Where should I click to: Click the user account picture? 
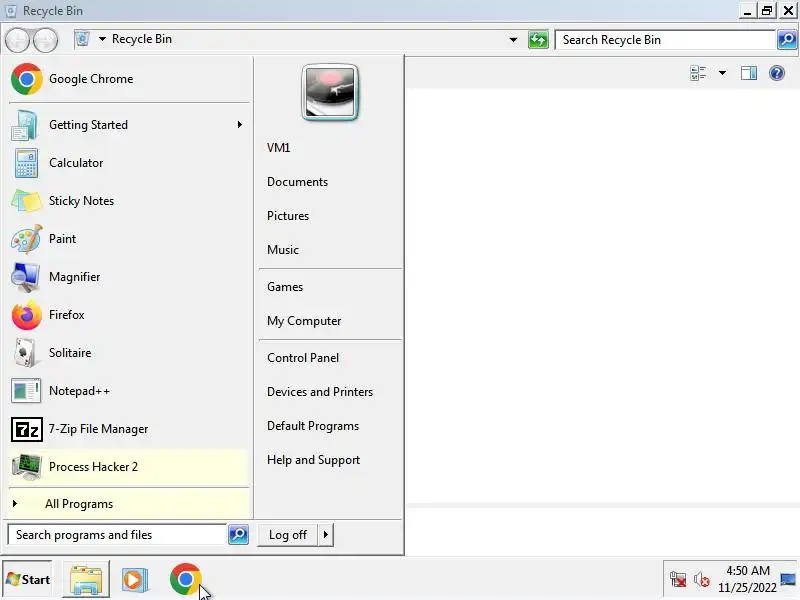(x=330, y=92)
